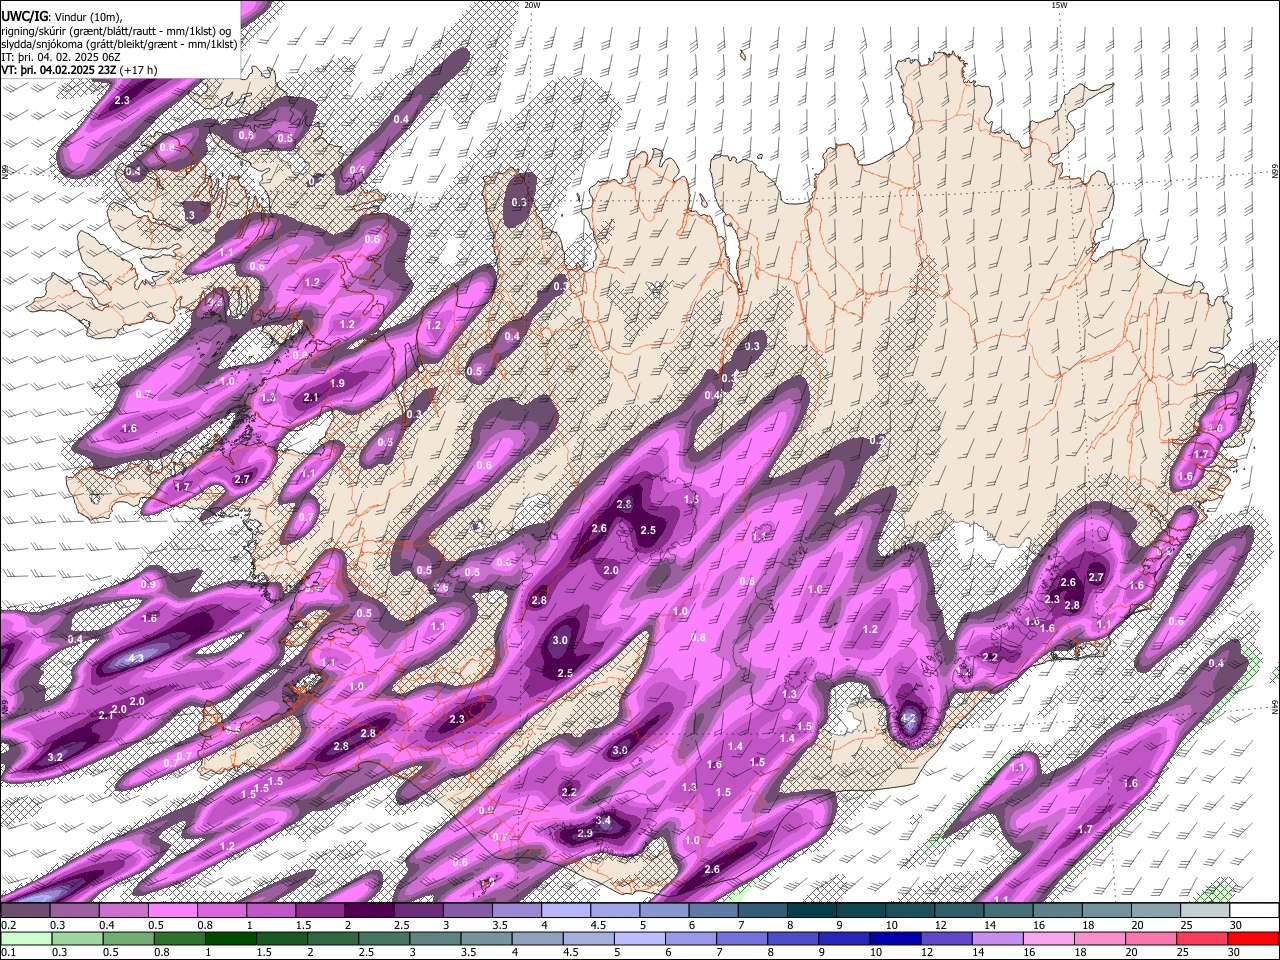Click the snow scale swatch between 4 and 4.5
Image resolution: width=1280 pixels, height=960 pixels.
coord(566,911)
